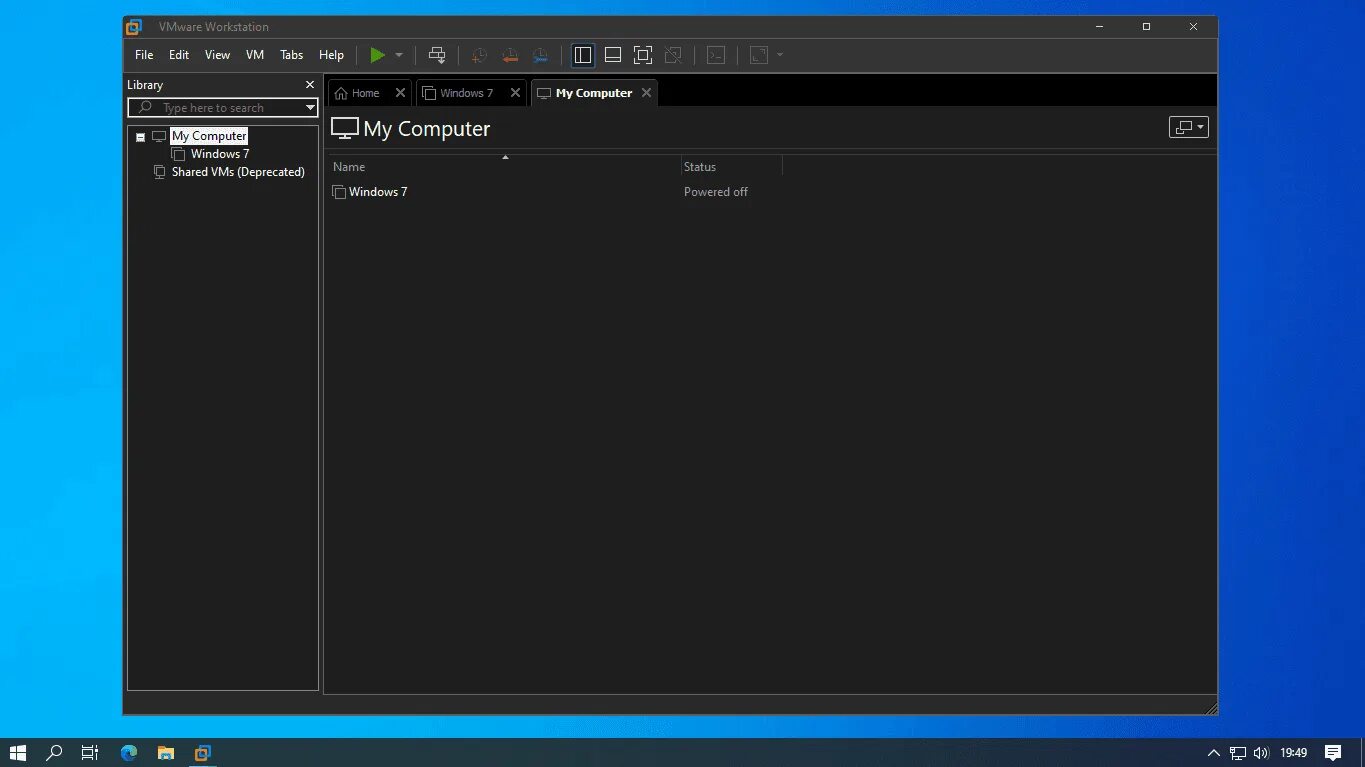Toggle the library sidebar view icon
Screen dimensions: 1365x767
point(583,55)
